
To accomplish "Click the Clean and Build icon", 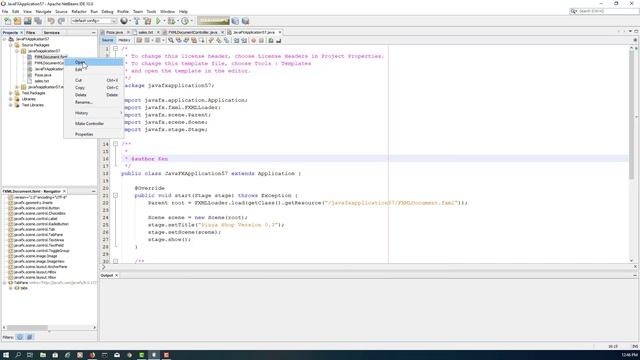I will pos(147,21).
